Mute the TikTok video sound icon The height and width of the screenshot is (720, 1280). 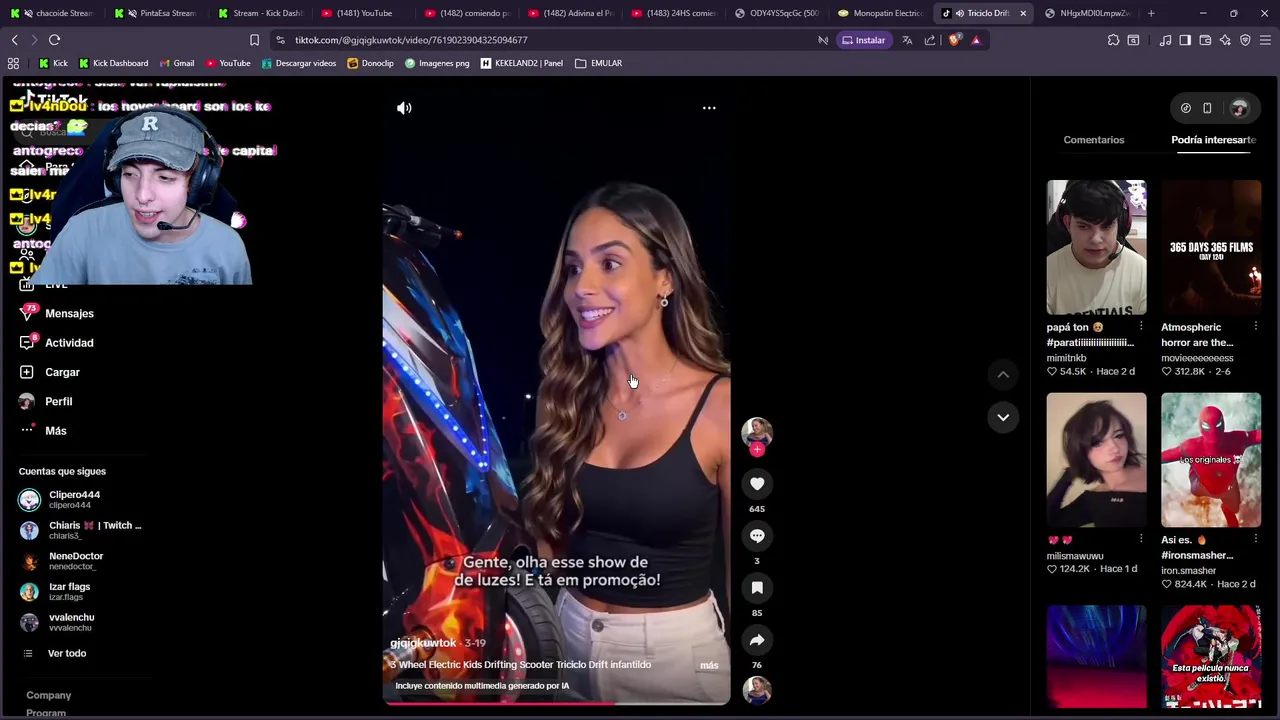click(404, 108)
